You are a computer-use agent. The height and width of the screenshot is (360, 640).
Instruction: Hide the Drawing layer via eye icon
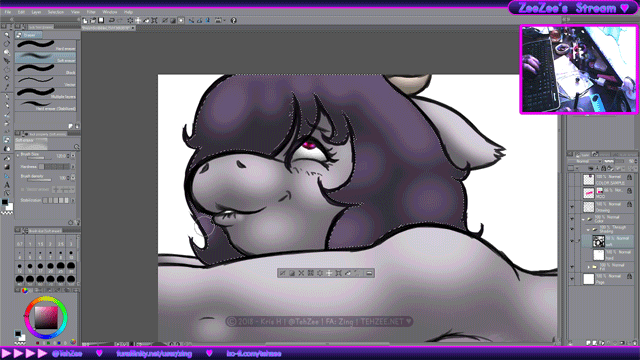point(571,207)
